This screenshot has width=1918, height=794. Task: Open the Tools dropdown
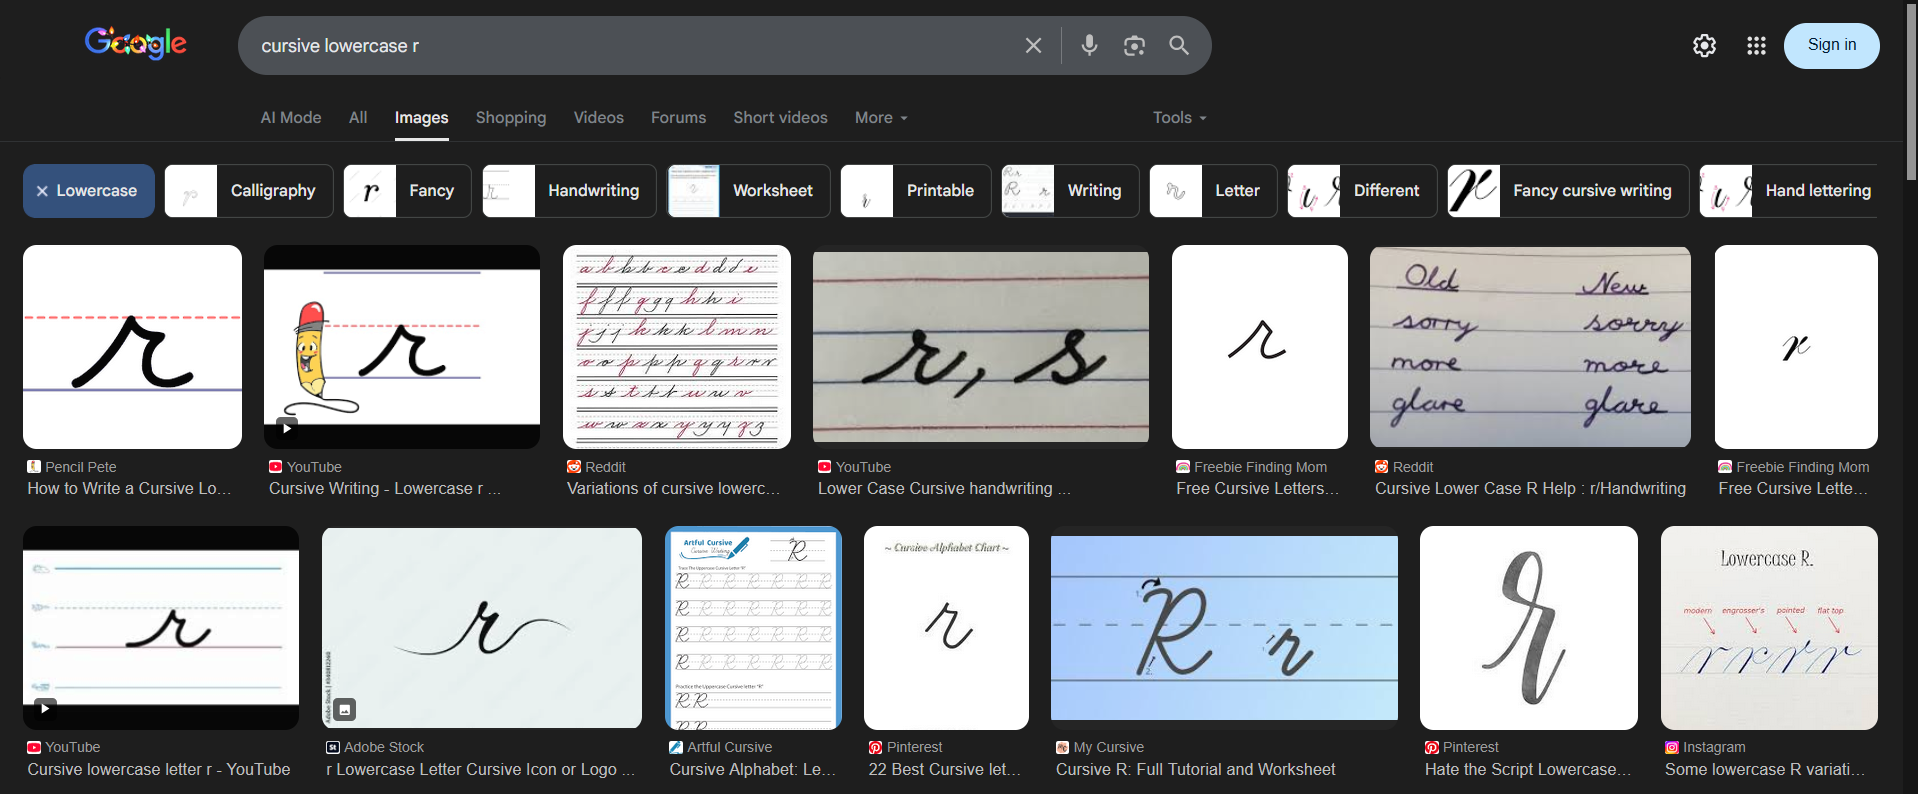pyautogui.click(x=1179, y=118)
